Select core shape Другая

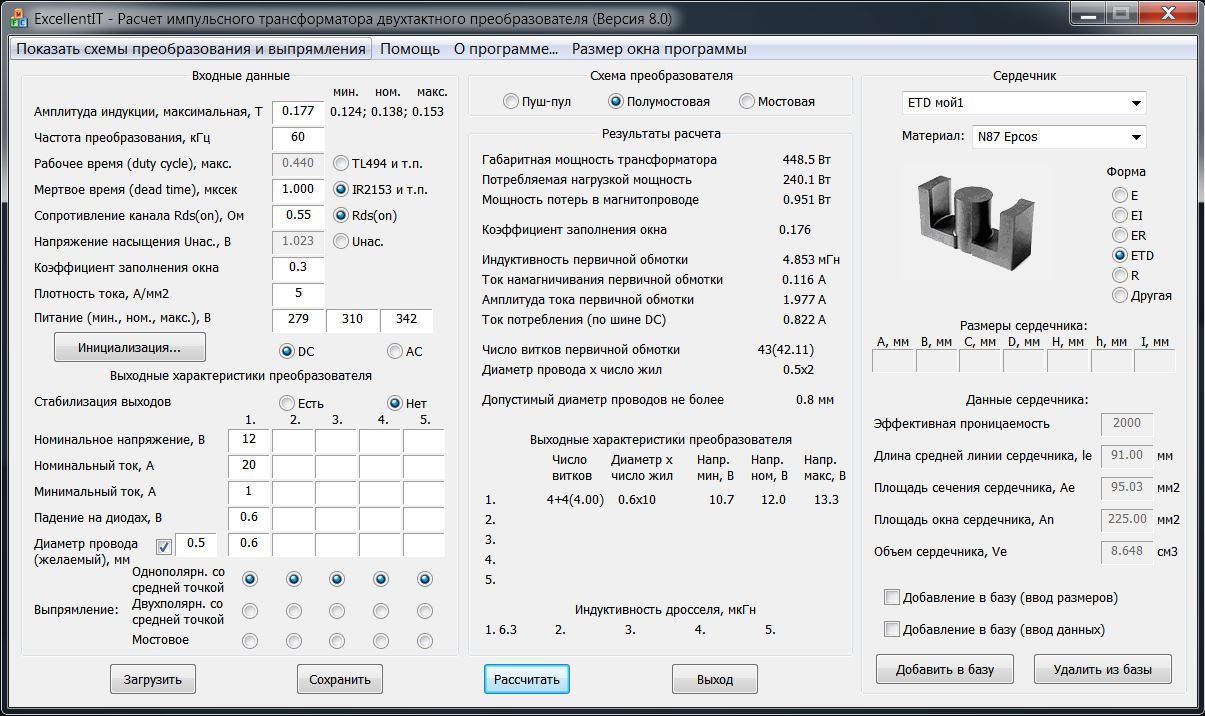coord(1142,295)
